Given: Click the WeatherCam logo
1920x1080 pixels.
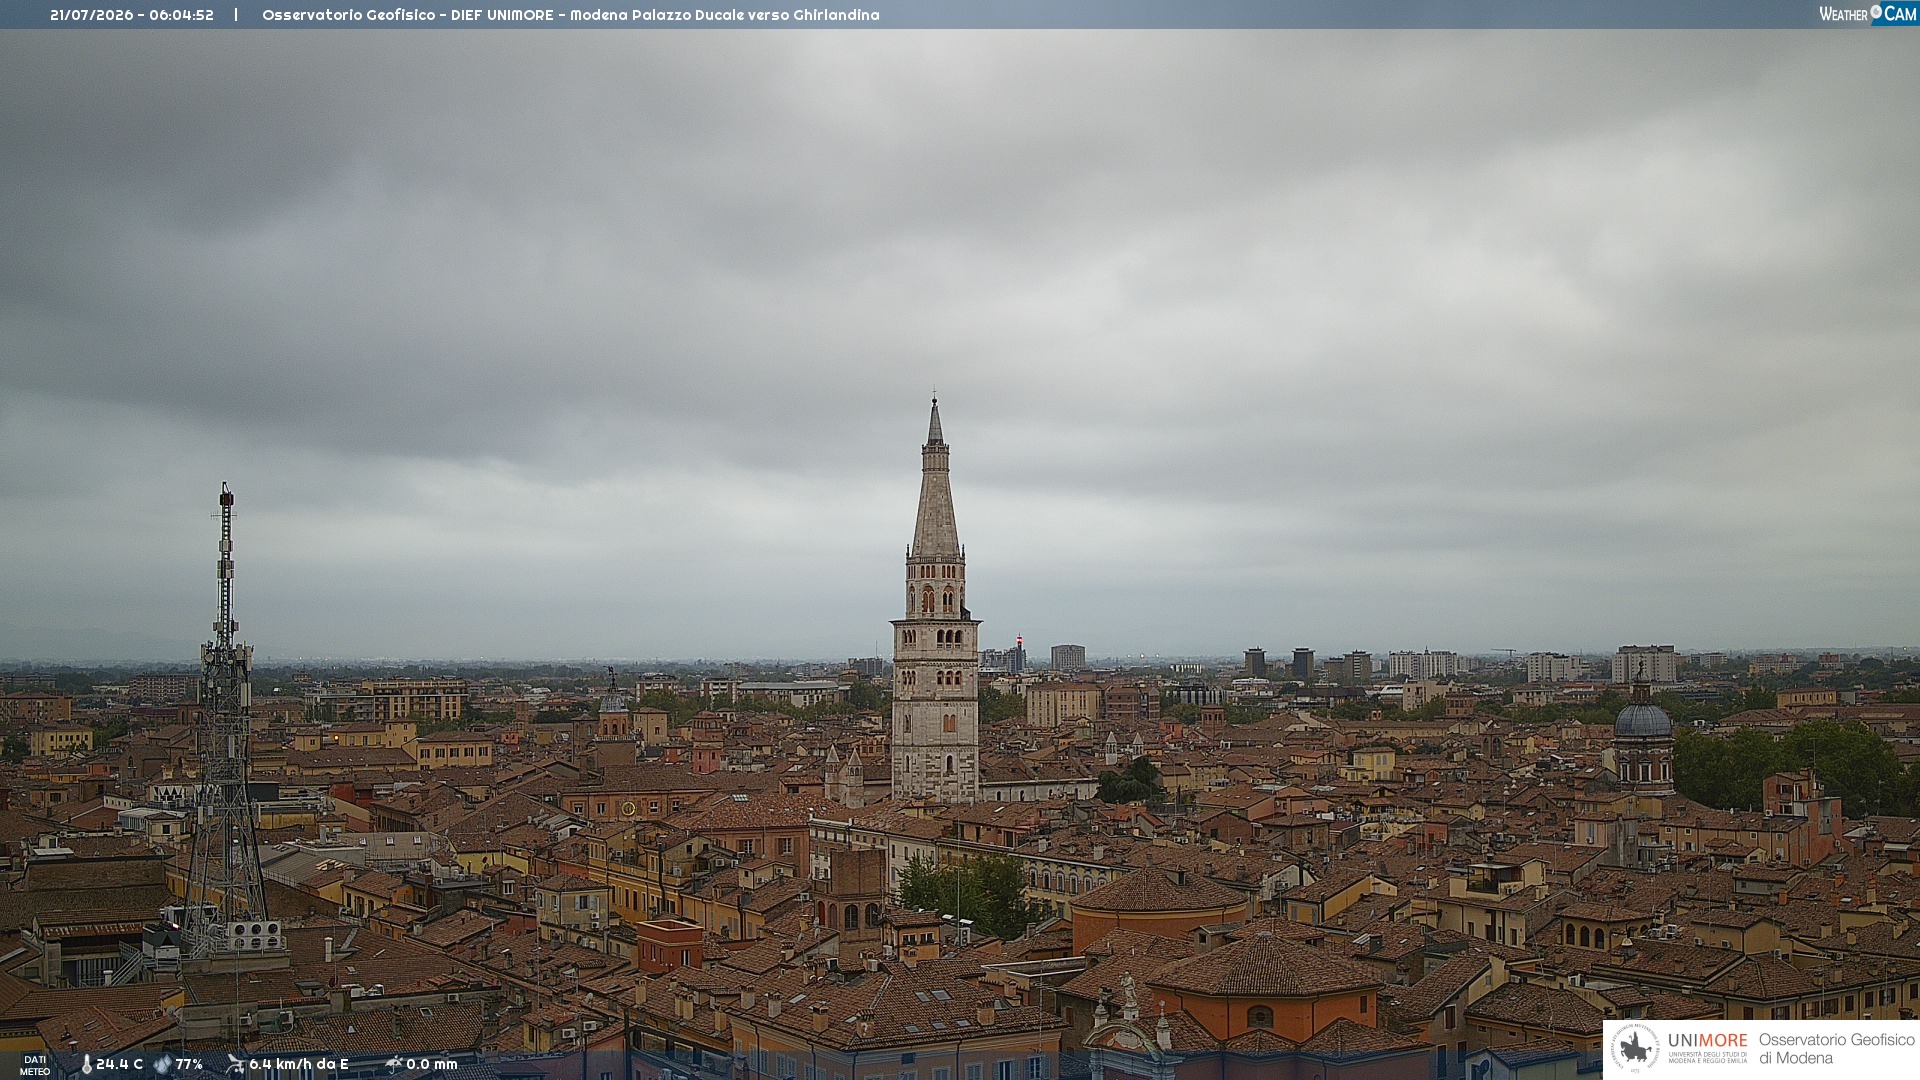Looking at the screenshot, I should click(1868, 14).
